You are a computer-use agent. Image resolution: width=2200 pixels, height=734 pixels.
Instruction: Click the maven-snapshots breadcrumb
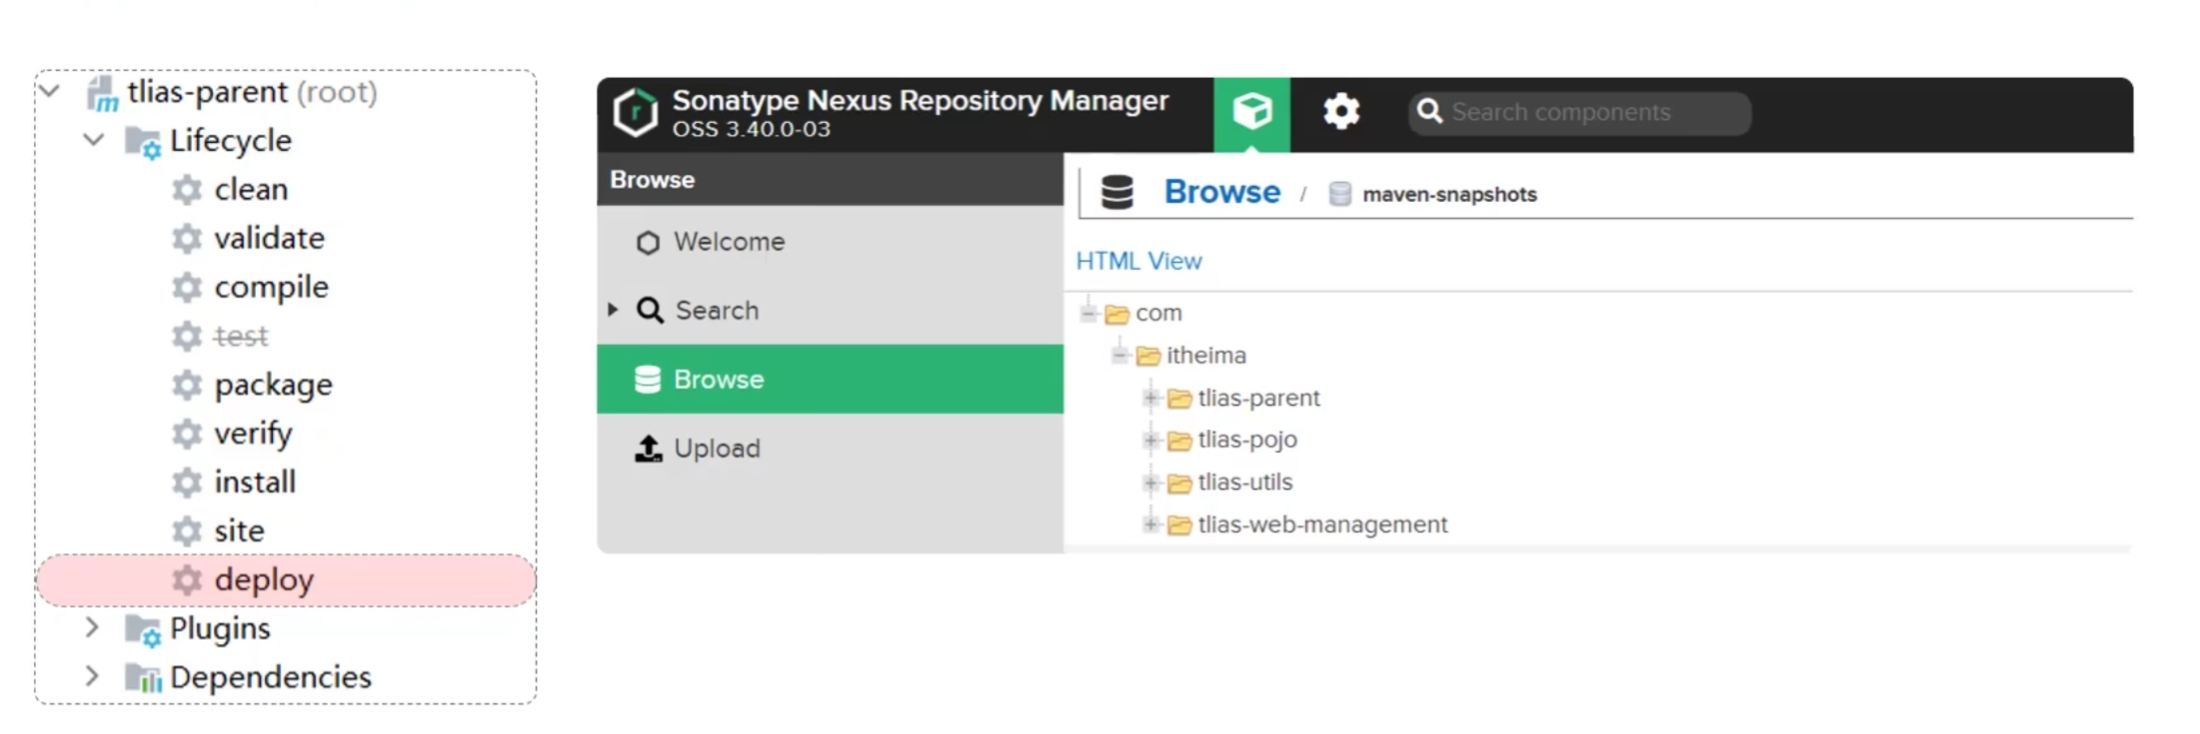tap(1449, 194)
